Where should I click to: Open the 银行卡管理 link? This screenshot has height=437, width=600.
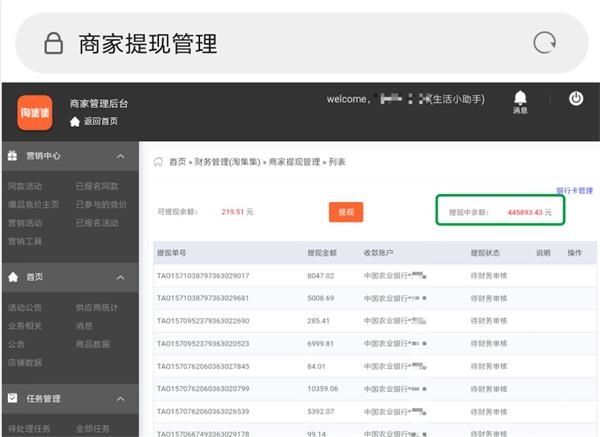[x=574, y=190]
